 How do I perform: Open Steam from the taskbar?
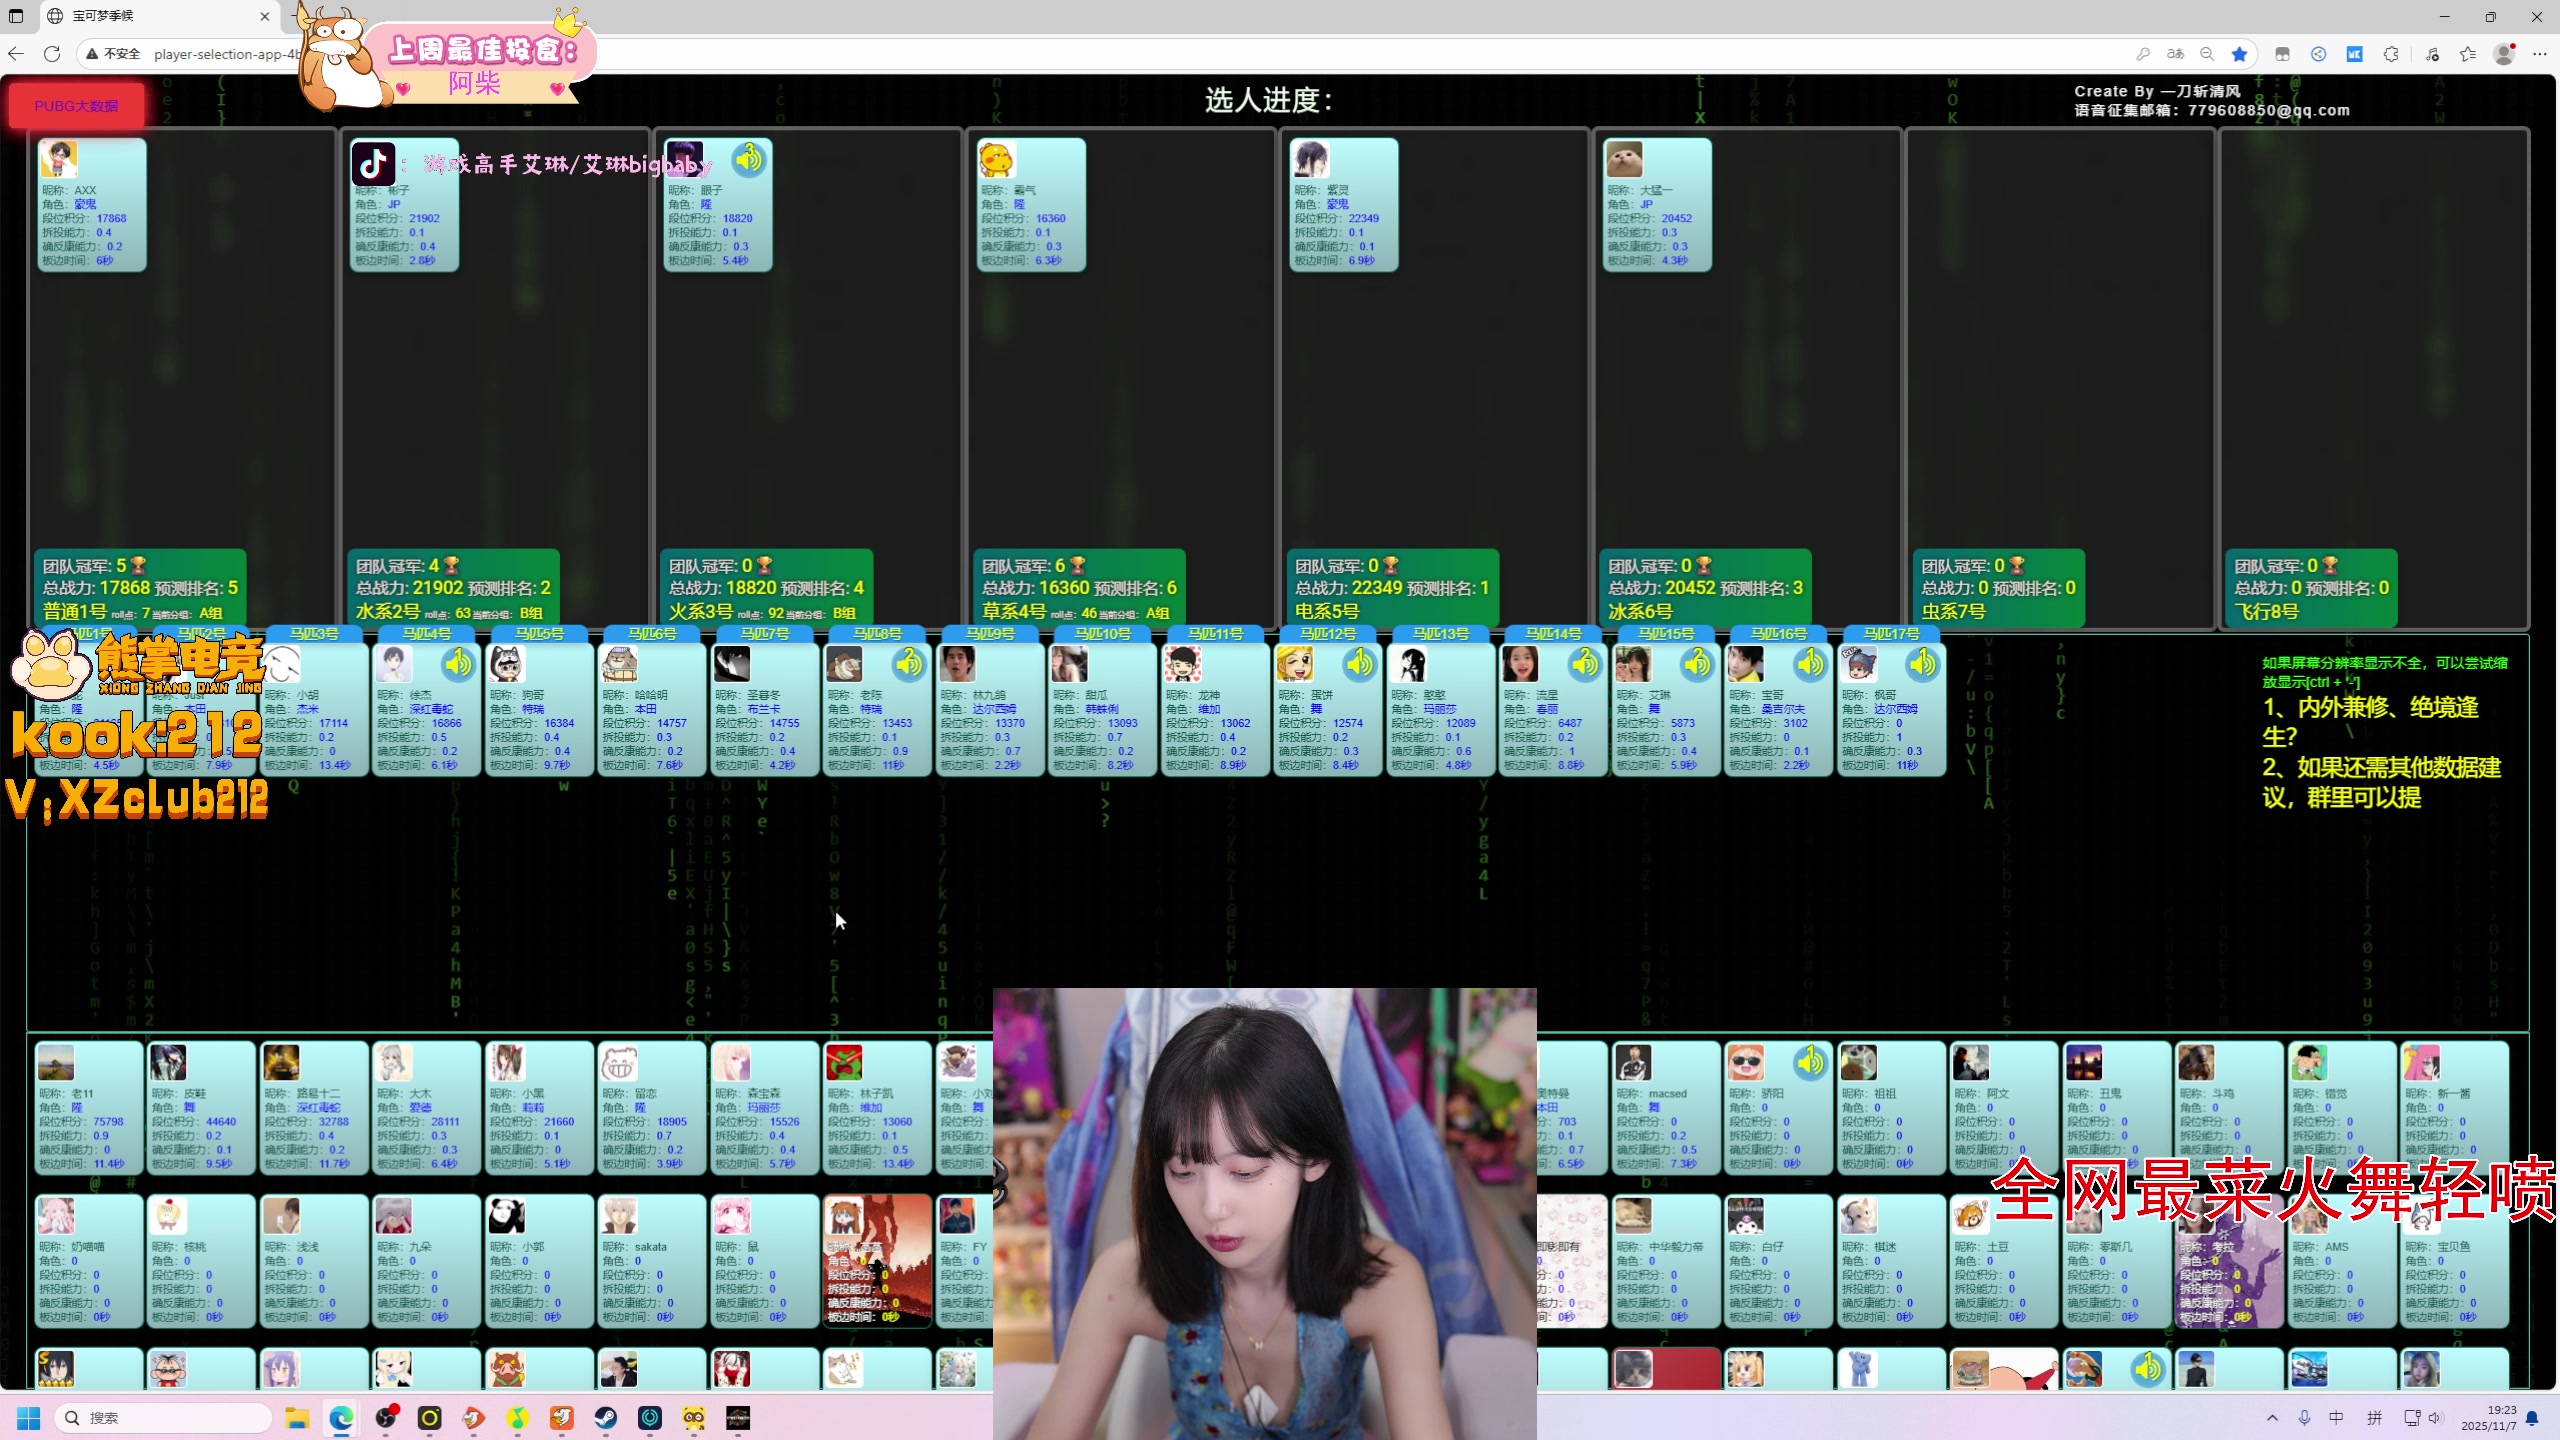605,1418
